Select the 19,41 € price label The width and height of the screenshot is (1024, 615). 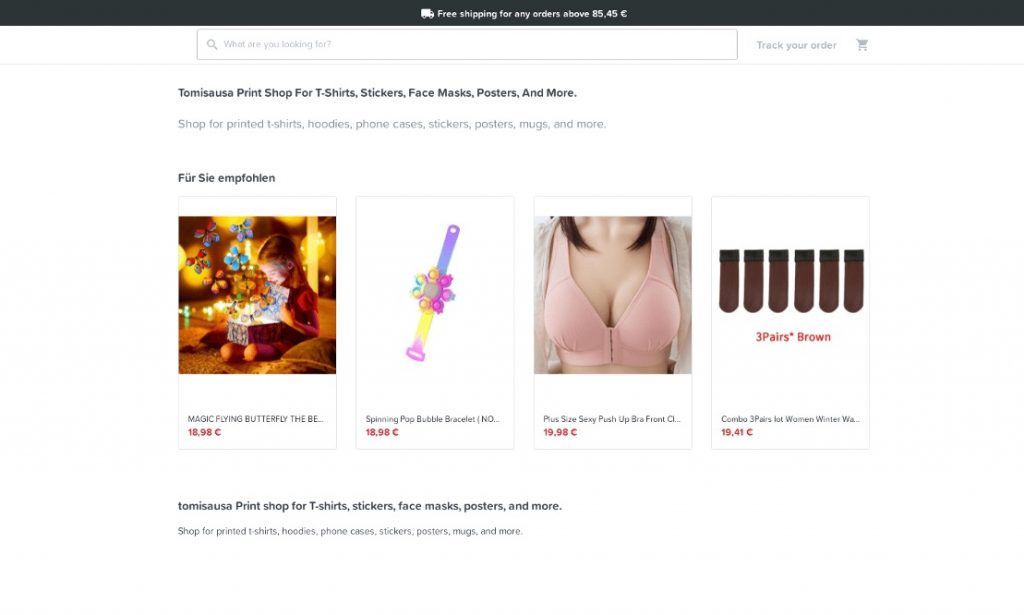click(x=737, y=433)
